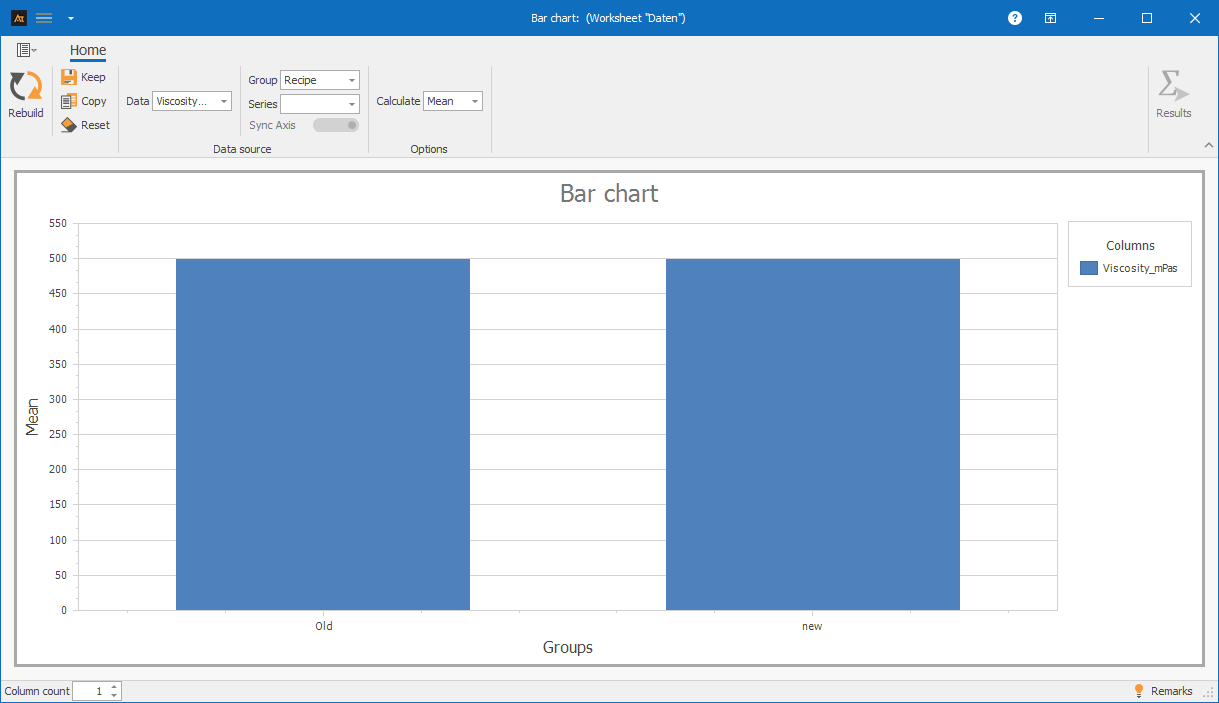Click the Reset eraser icon
This screenshot has height=703, width=1219.
tap(69, 125)
